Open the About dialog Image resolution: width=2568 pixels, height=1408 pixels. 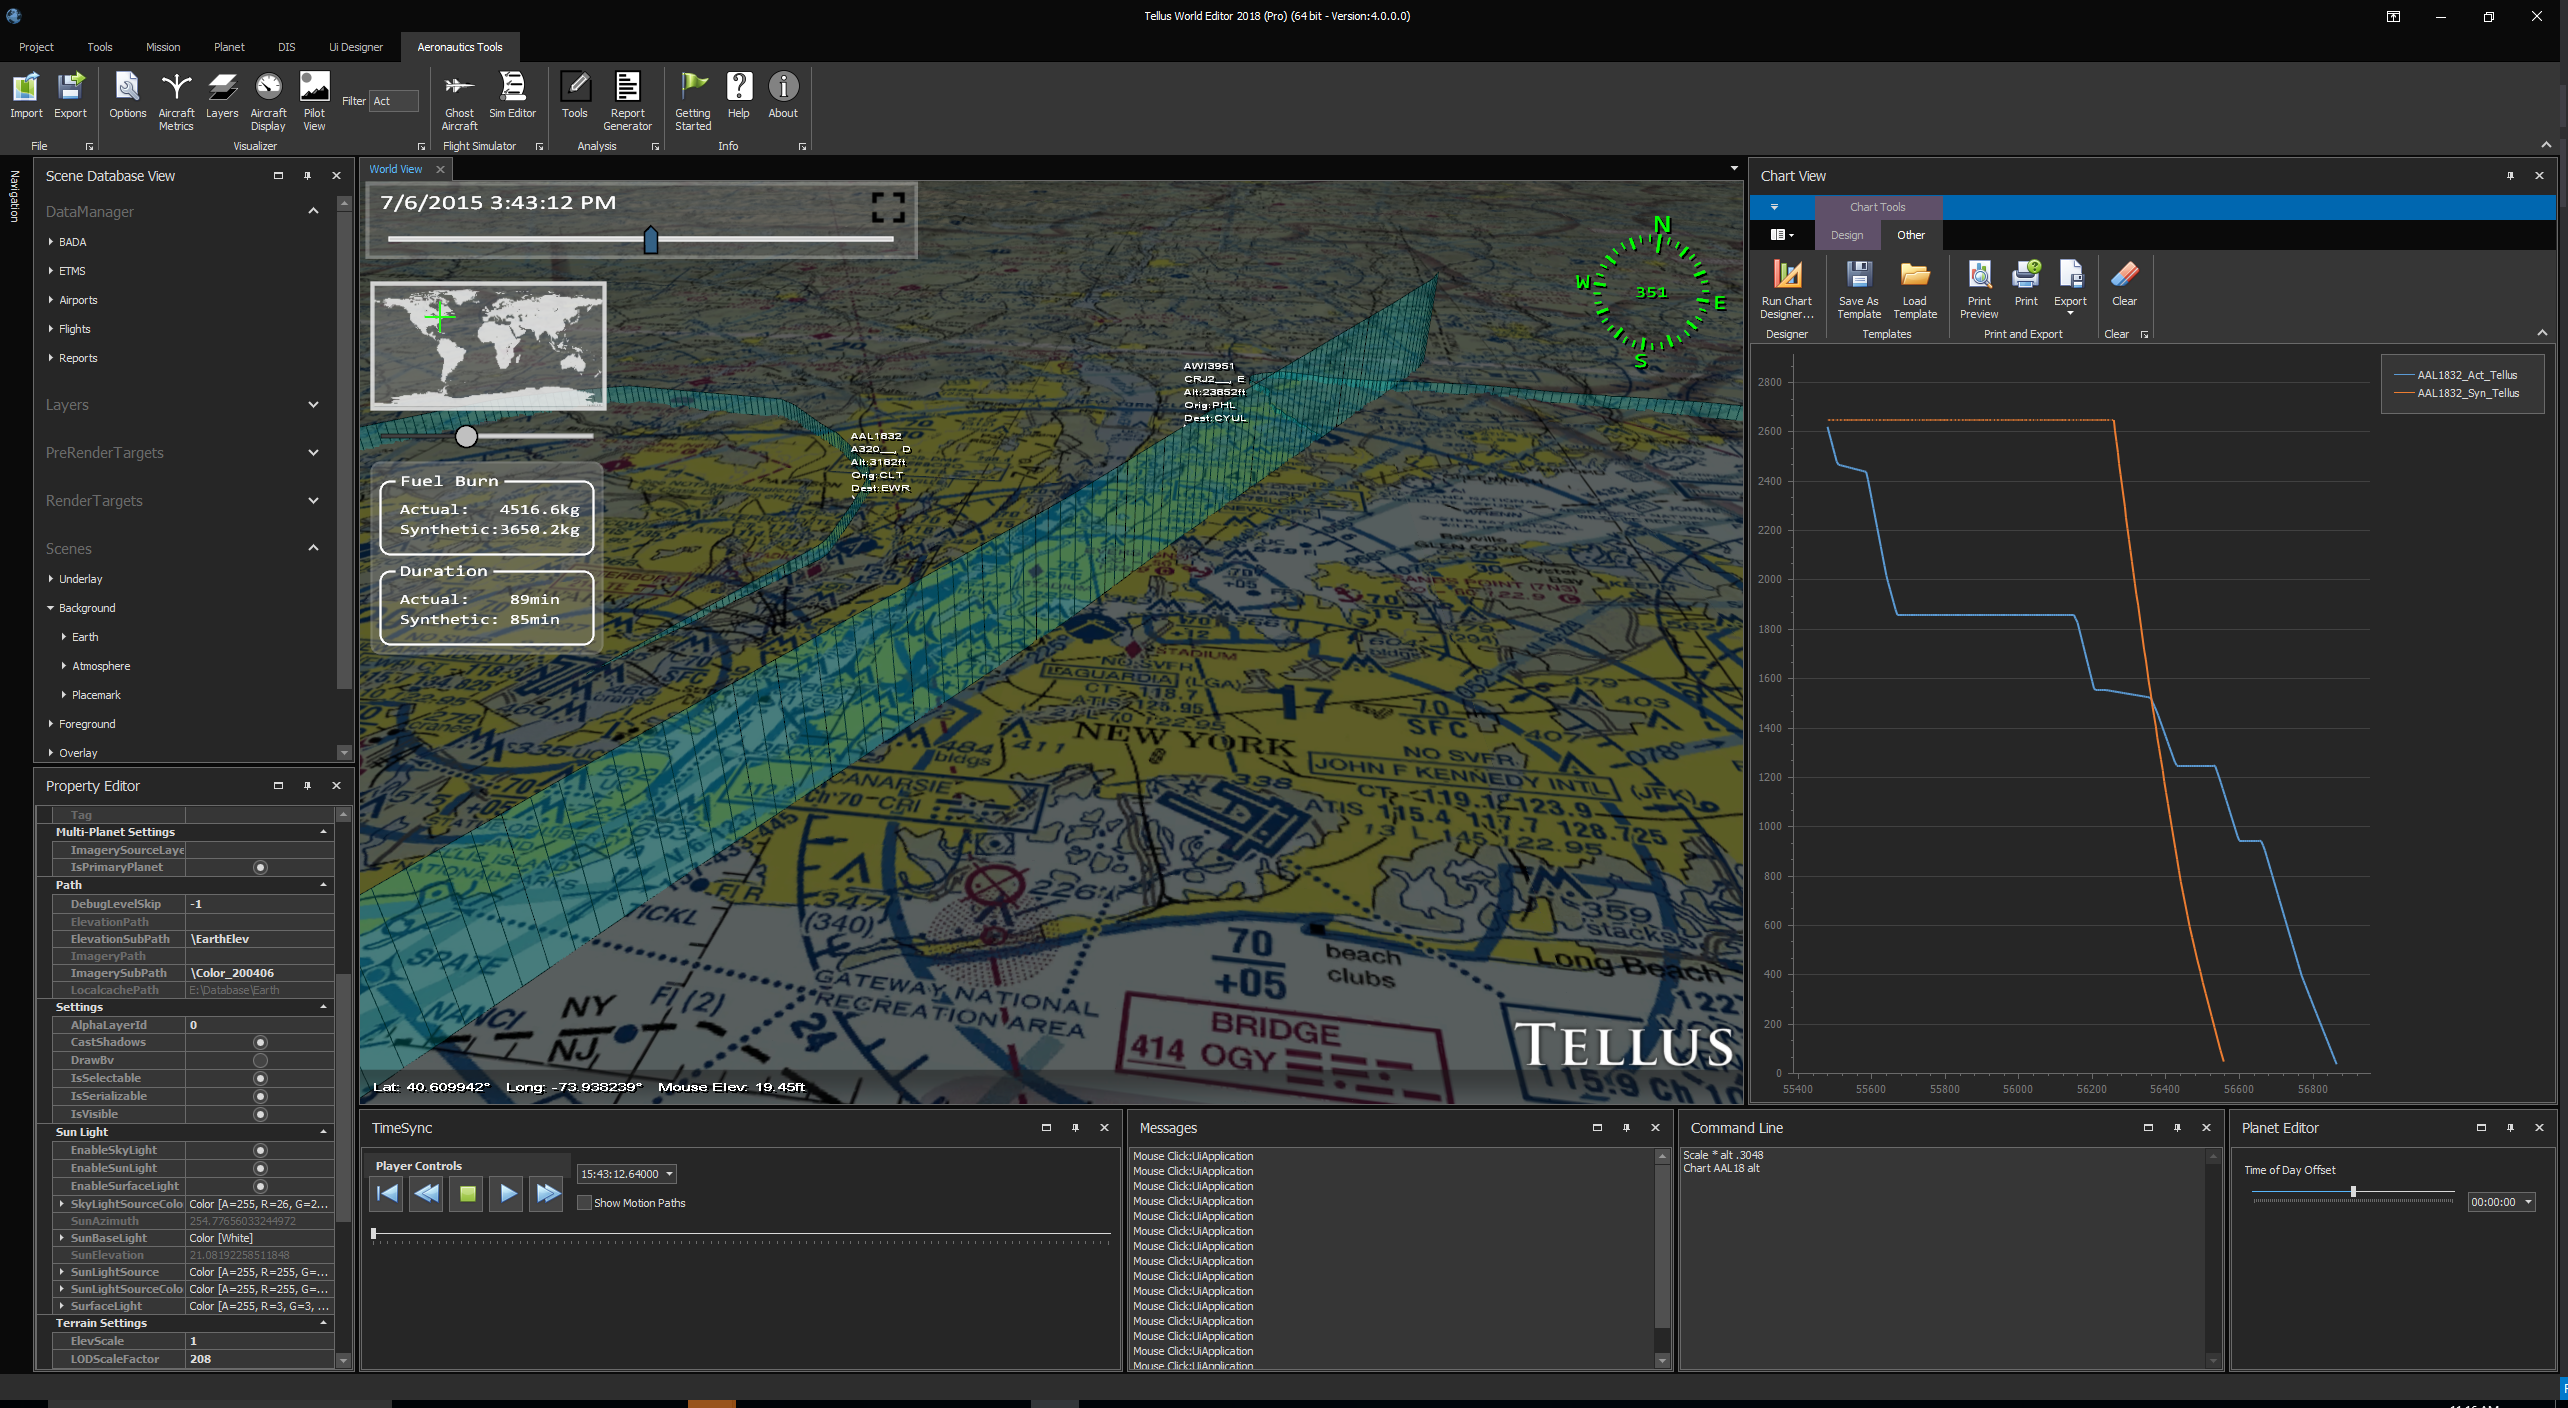pos(783,96)
